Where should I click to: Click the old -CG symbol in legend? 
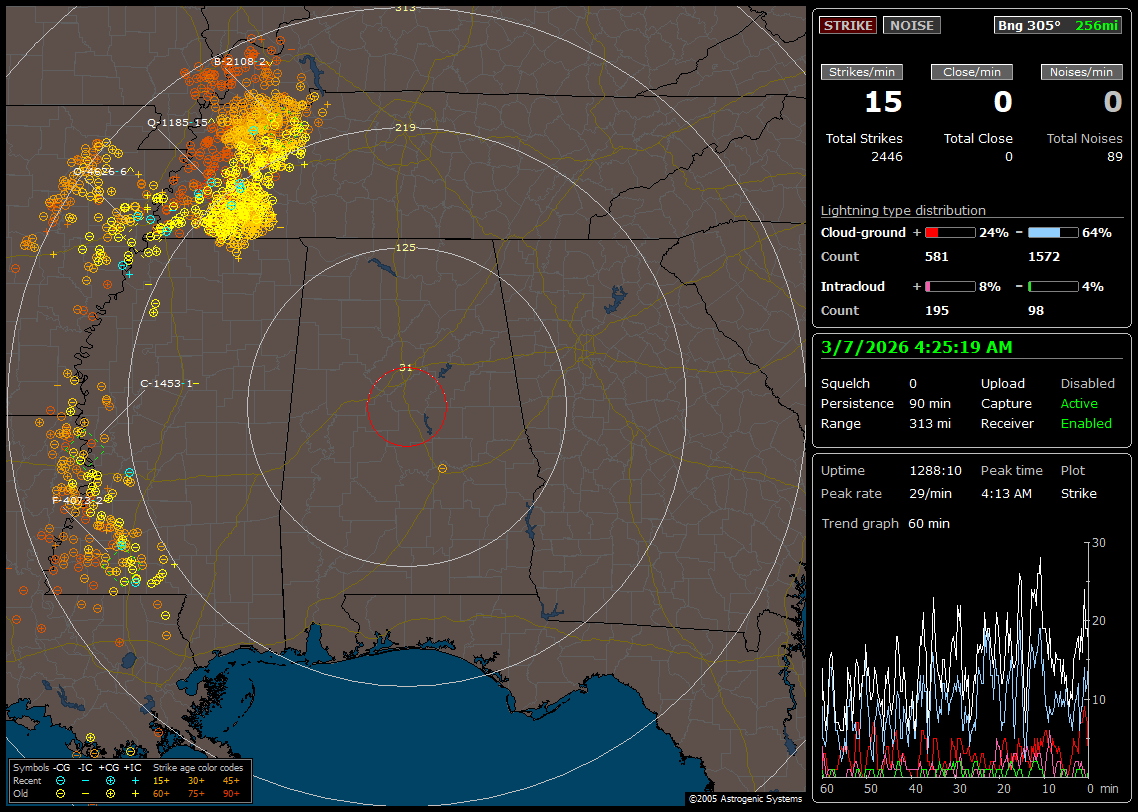61,793
